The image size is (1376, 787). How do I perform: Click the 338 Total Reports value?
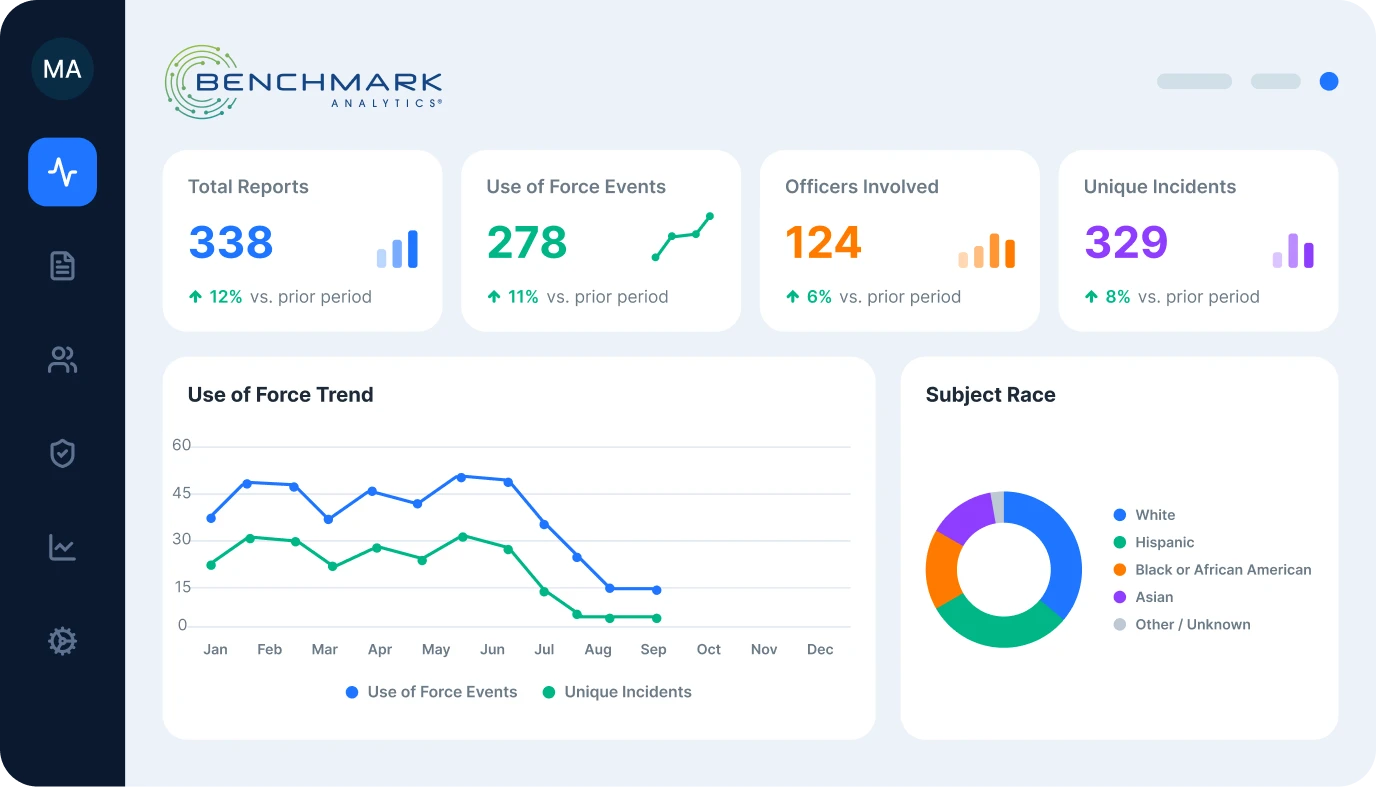pyautogui.click(x=231, y=243)
